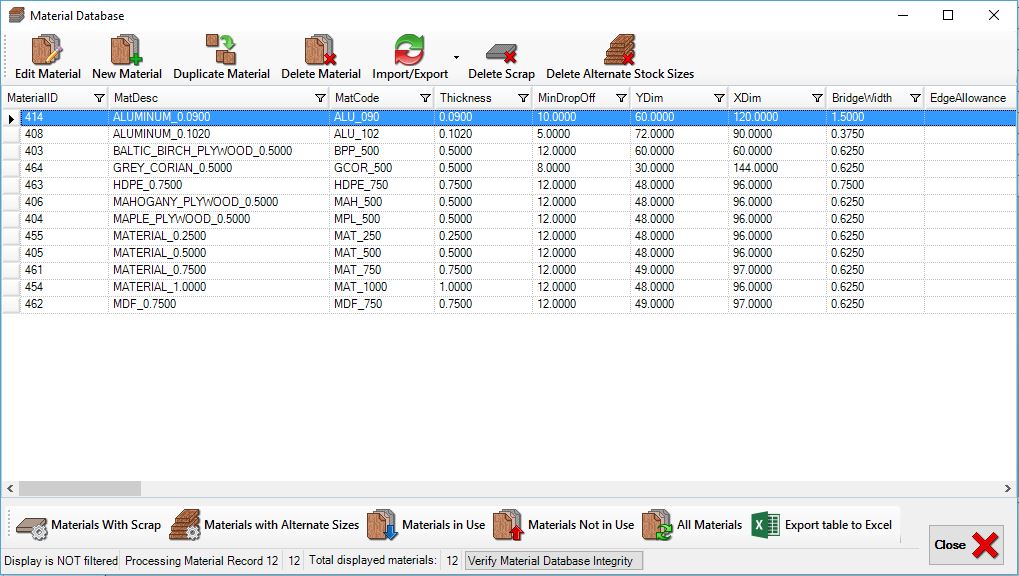Screen dimensions: 1019x576
Task: Click the Edit Material icon
Action: pyautogui.click(x=47, y=52)
